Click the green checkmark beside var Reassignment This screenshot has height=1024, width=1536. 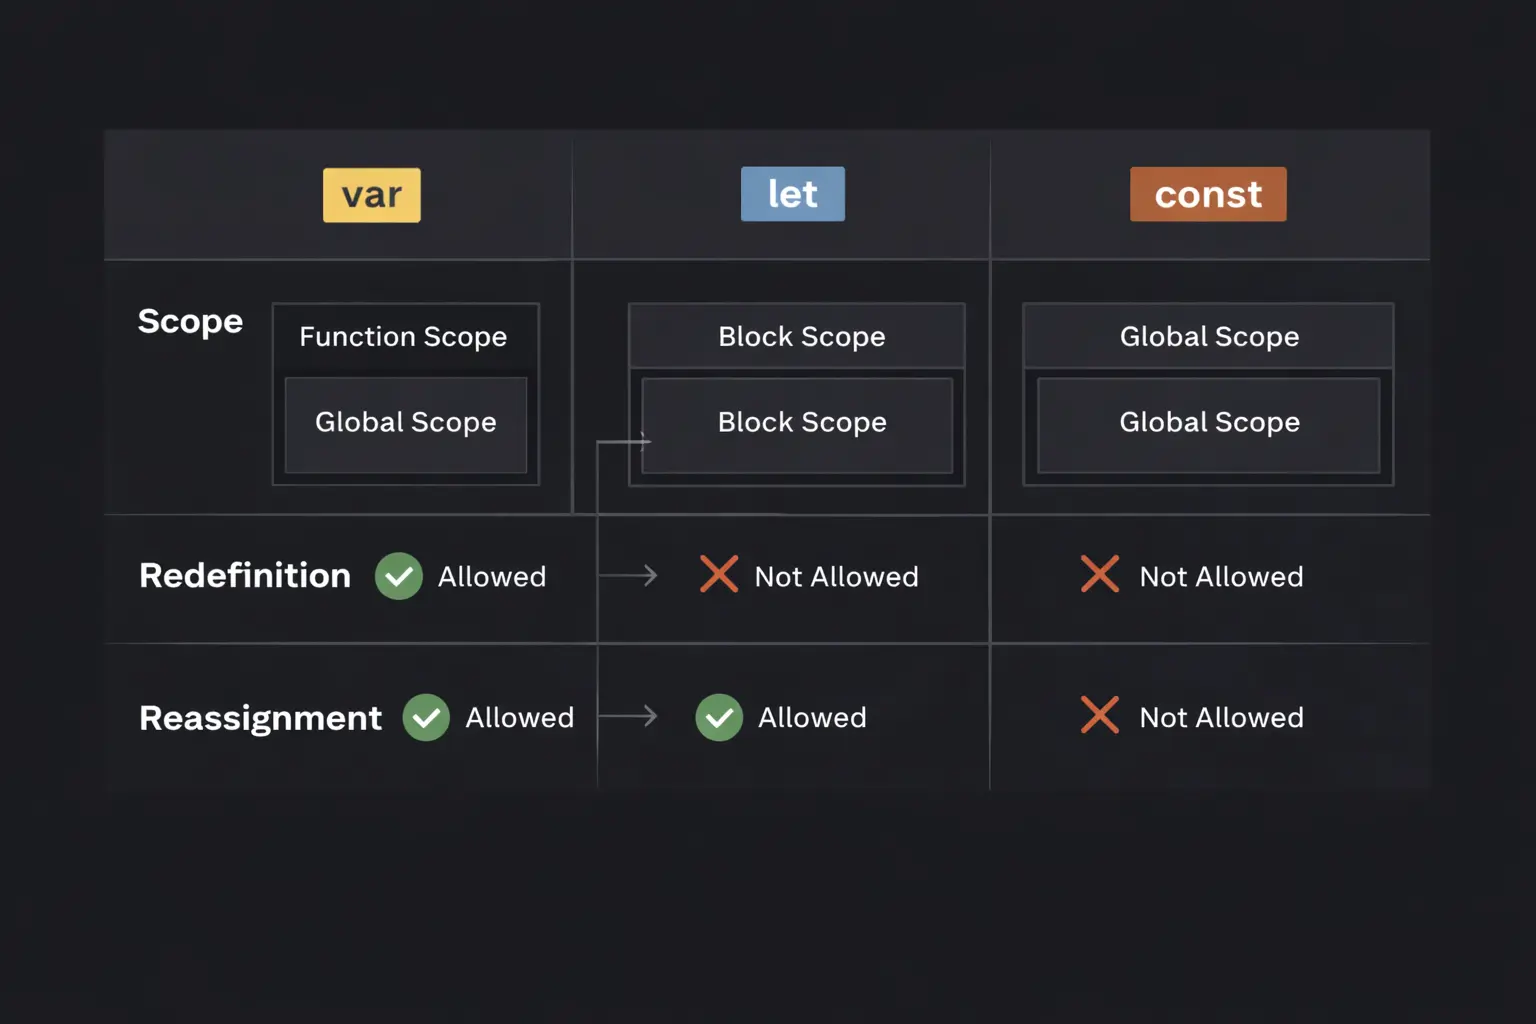point(426,717)
